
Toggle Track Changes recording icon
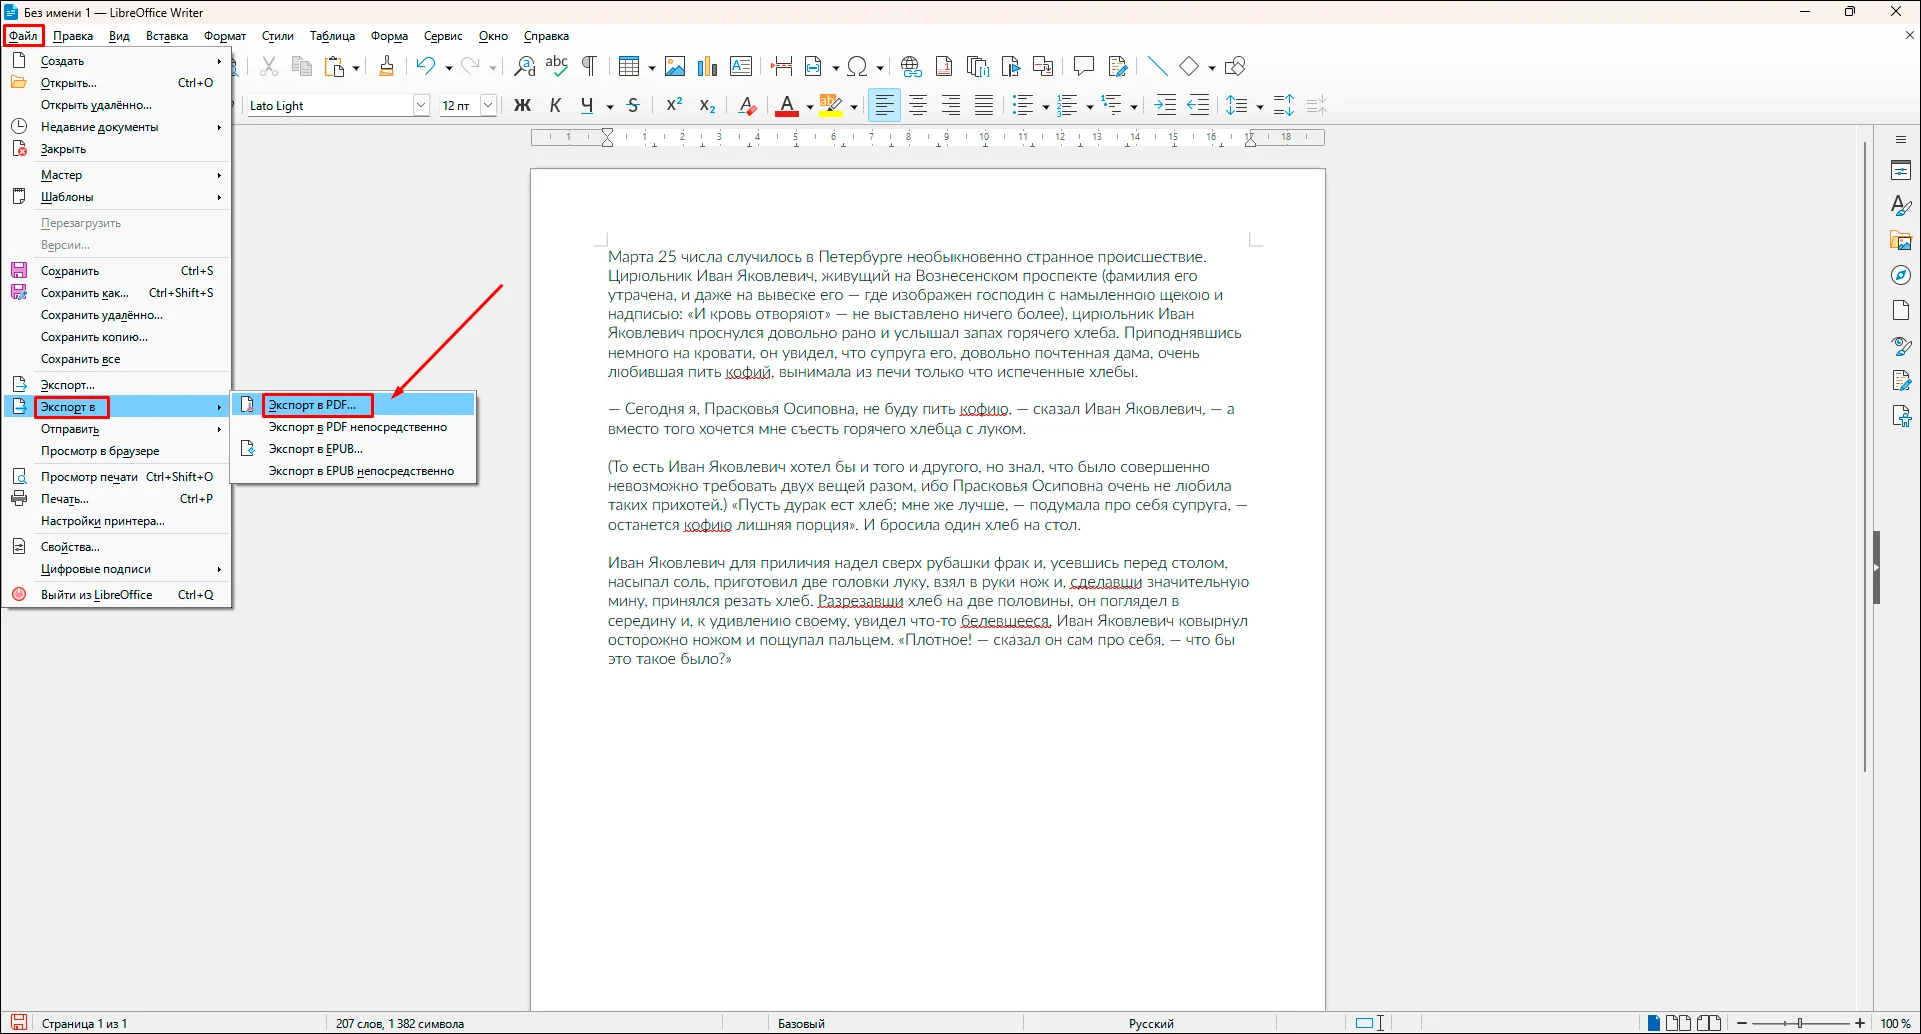(1118, 66)
